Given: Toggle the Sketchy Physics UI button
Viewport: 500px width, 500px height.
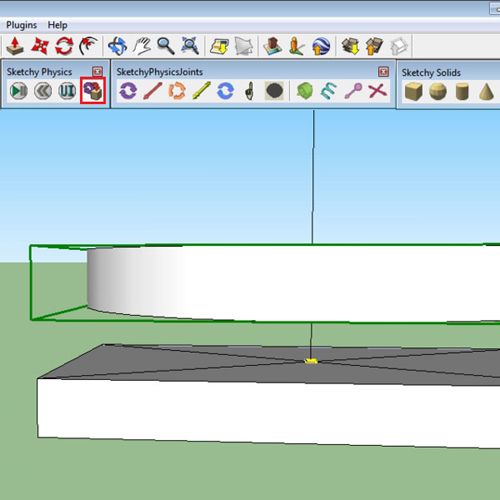Looking at the screenshot, I should [x=67, y=91].
